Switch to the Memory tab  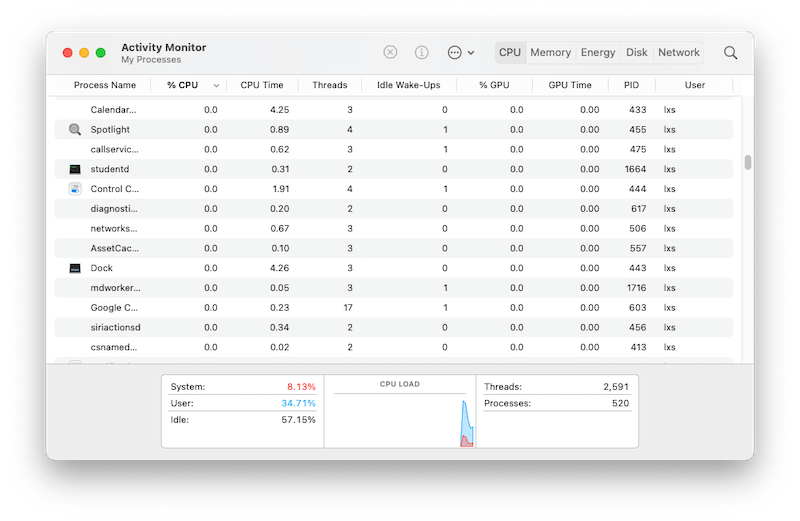550,53
